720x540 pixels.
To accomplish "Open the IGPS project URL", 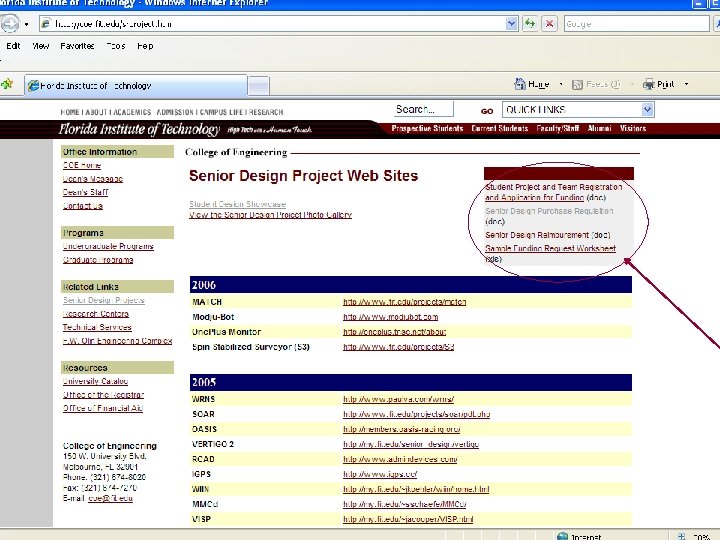I will pos(380,474).
